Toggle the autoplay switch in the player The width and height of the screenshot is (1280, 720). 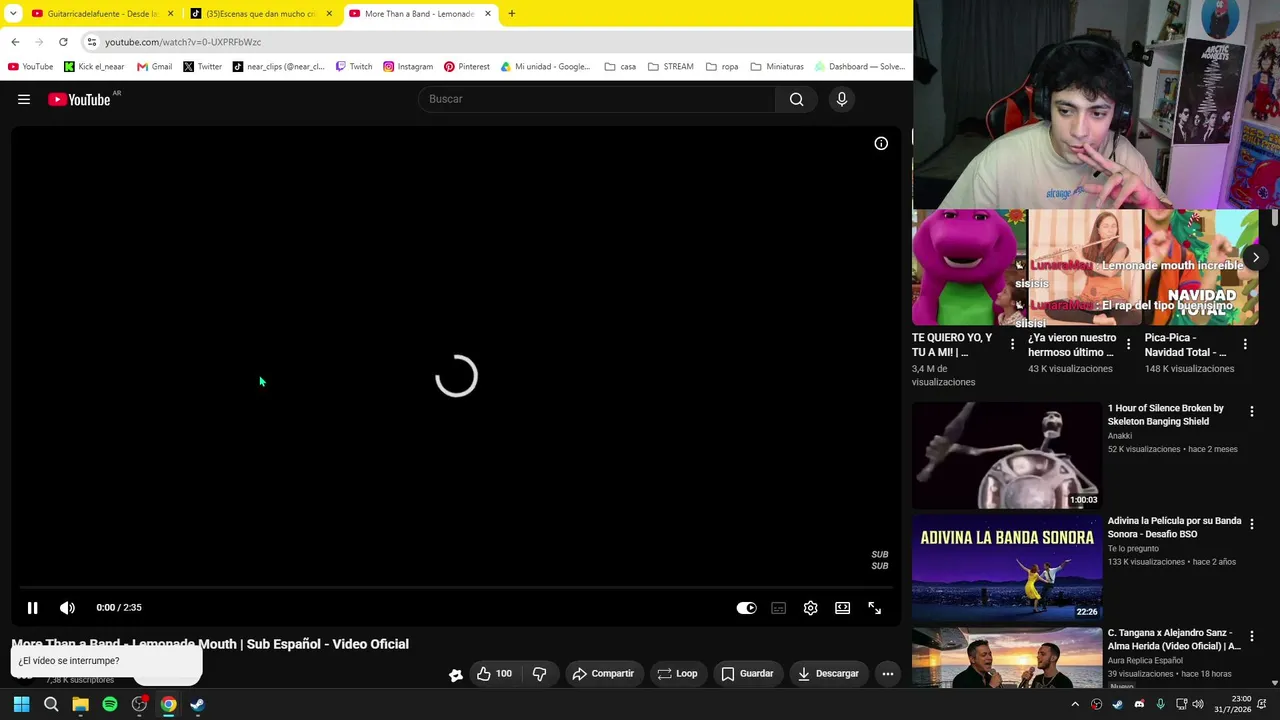[747, 607]
